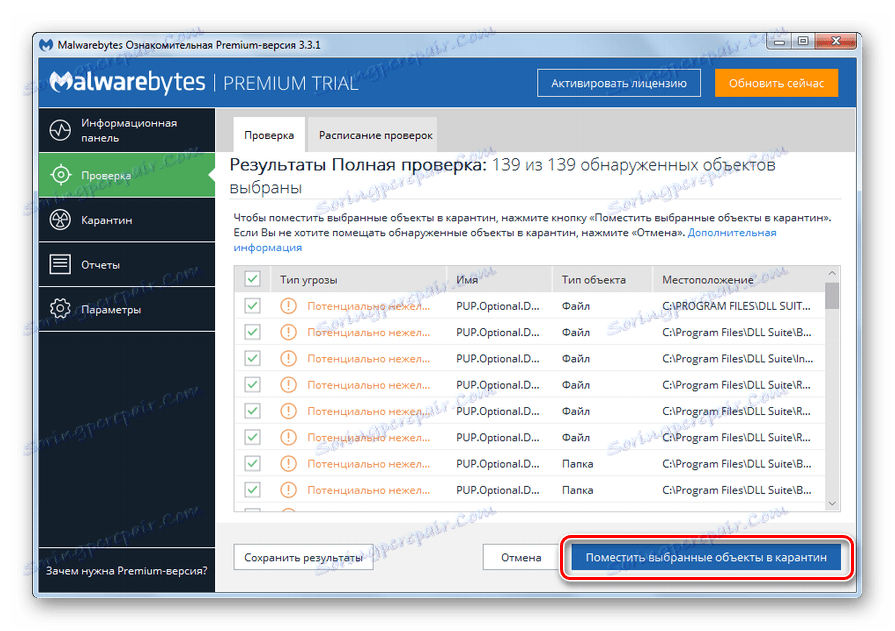Image resolution: width=895 pixels, height=631 pixels.
Task: Open the Информационная панель dashboard icon
Action: (x=60, y=130)
